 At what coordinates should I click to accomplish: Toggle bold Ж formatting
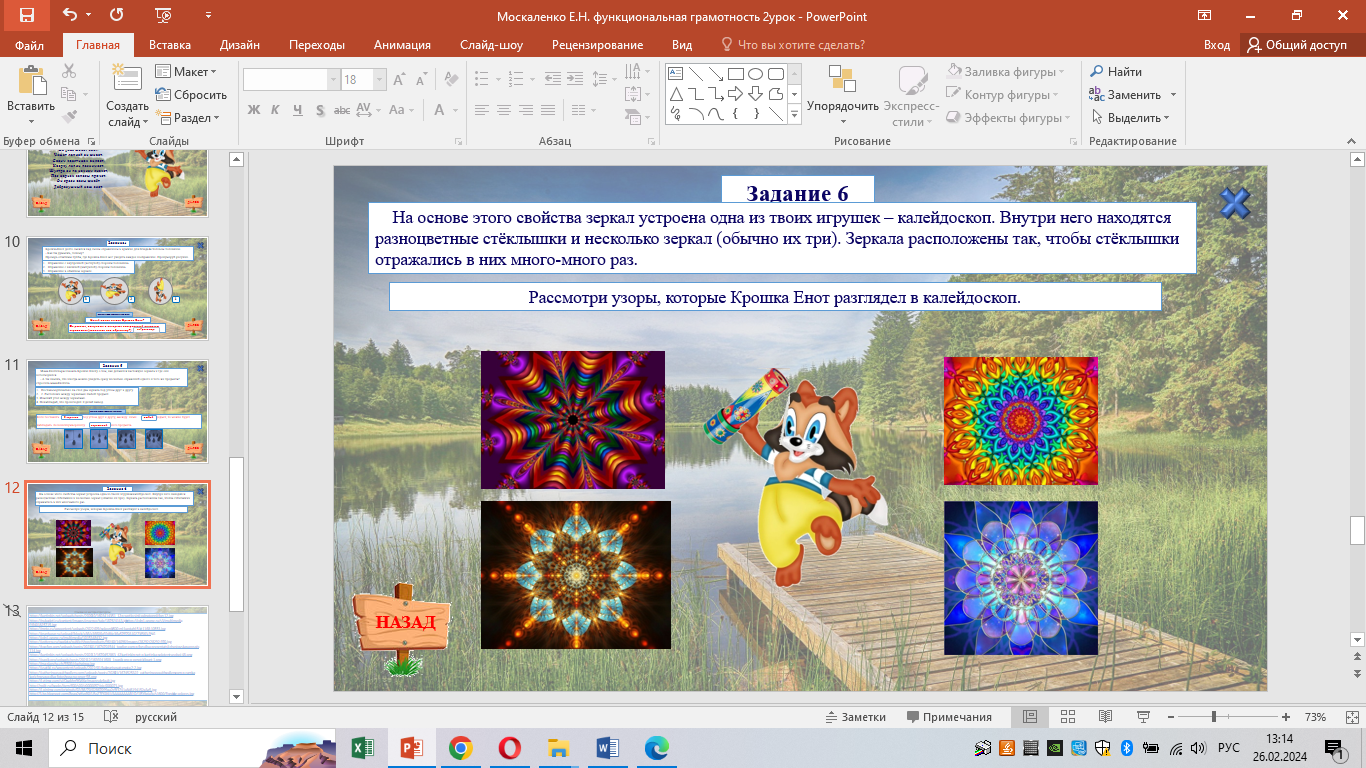253,110
